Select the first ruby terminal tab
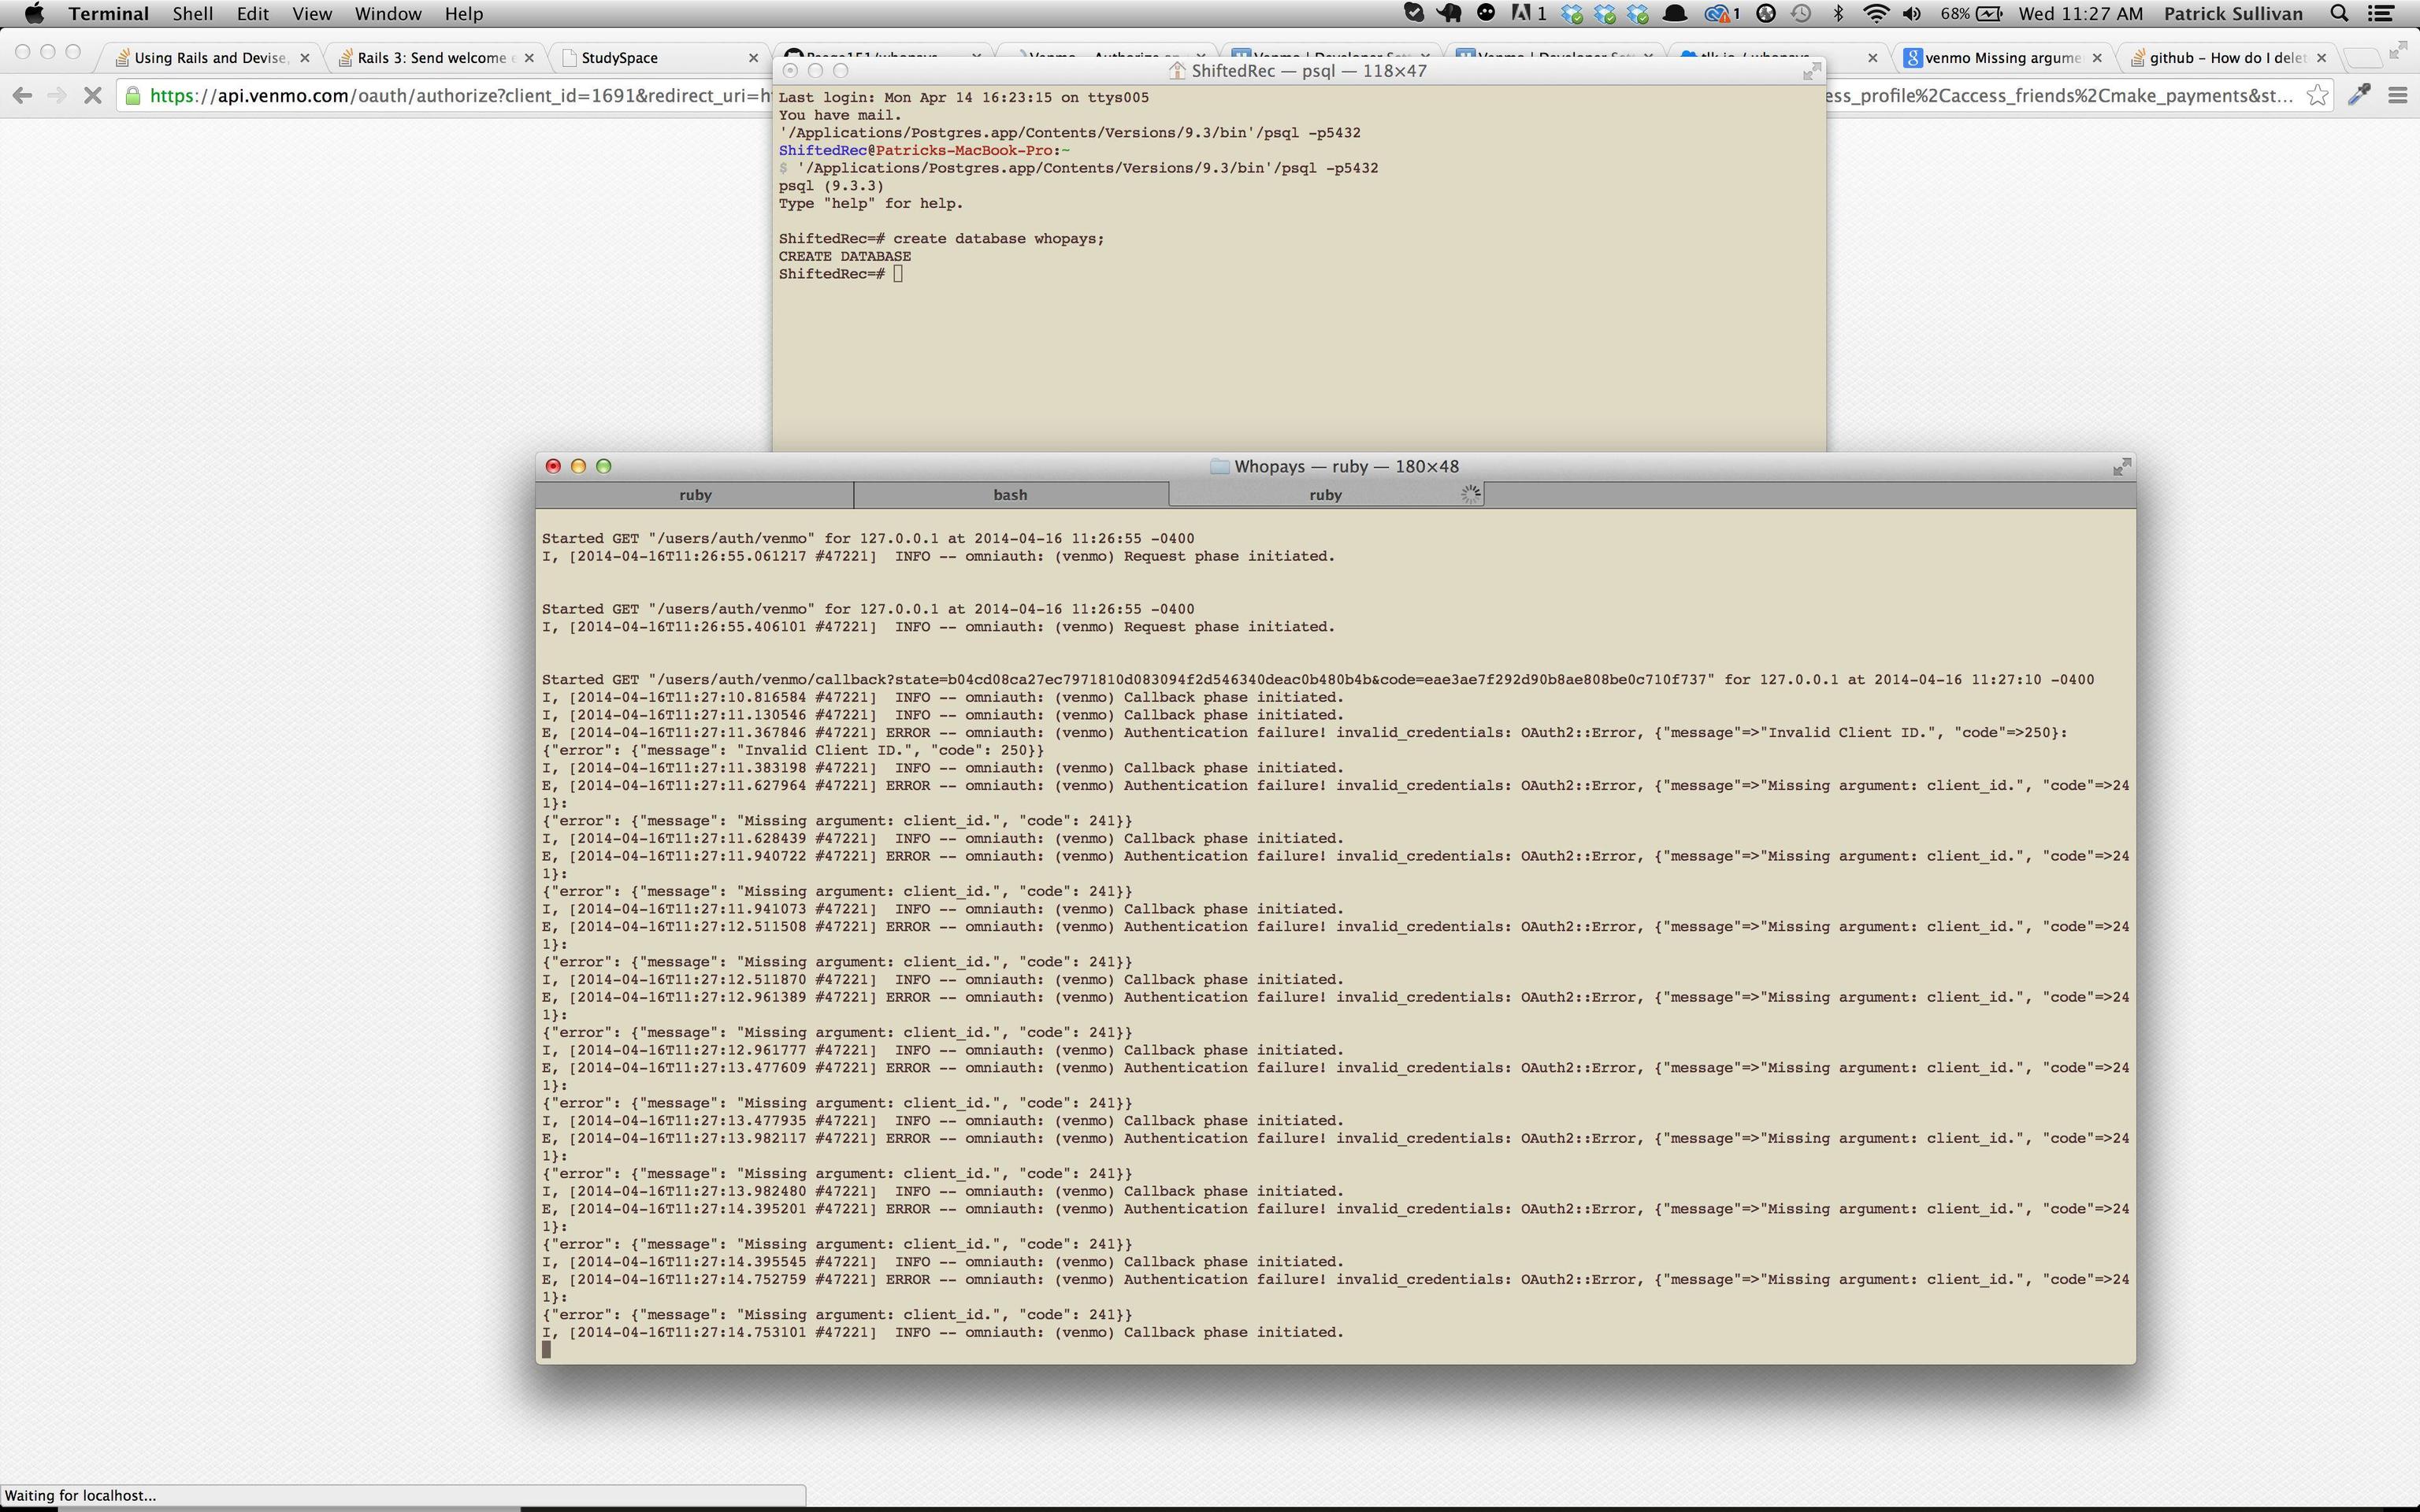Screen dimensions: 2420x1512 click(x=695, y=495)
